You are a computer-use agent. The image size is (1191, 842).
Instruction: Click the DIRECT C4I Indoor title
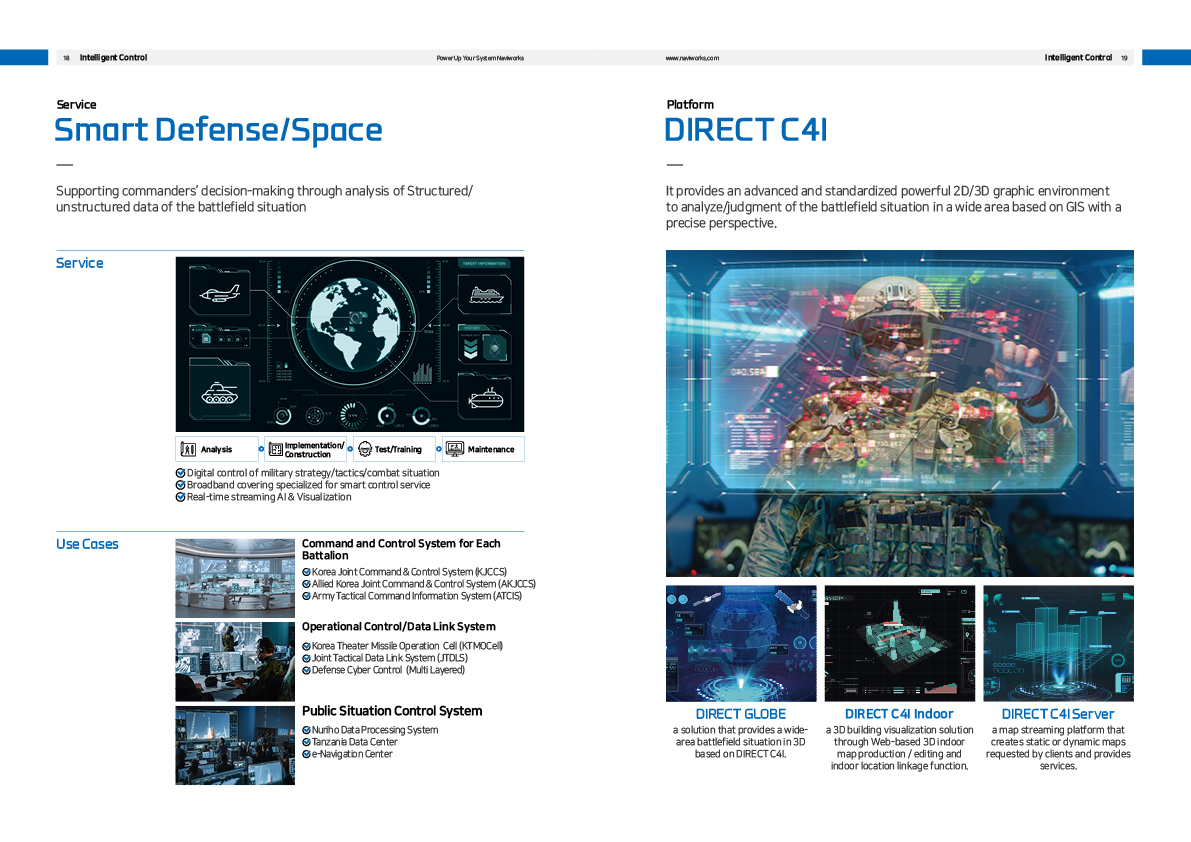point(899,714)
